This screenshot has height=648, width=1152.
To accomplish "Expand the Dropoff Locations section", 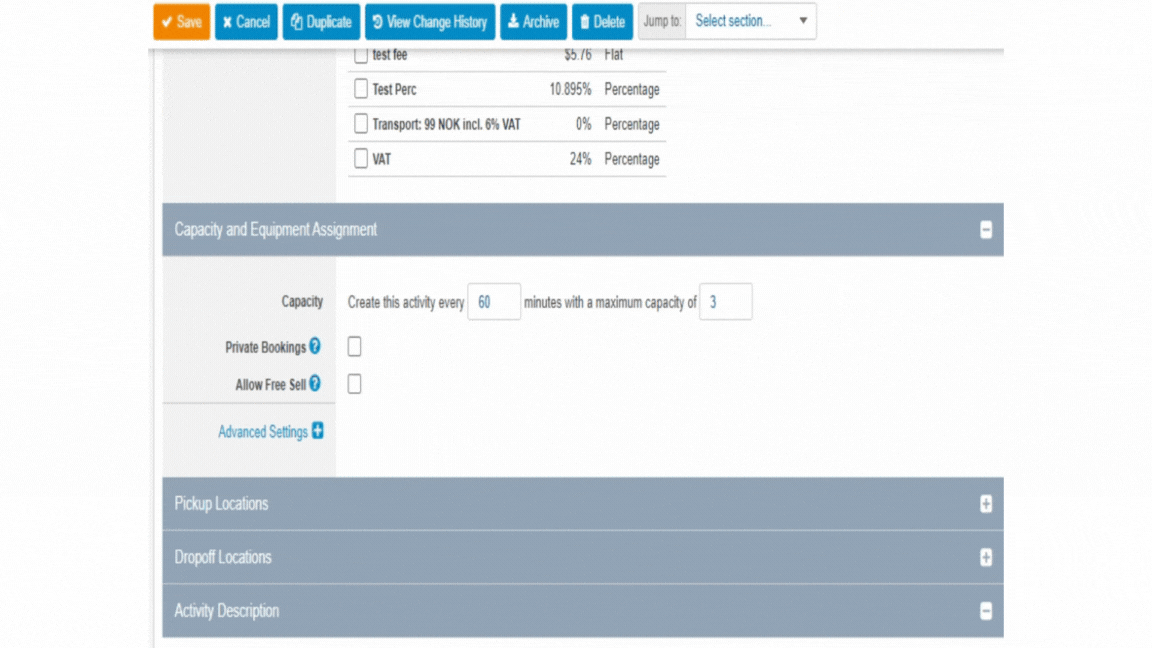I will pos(986,558).
